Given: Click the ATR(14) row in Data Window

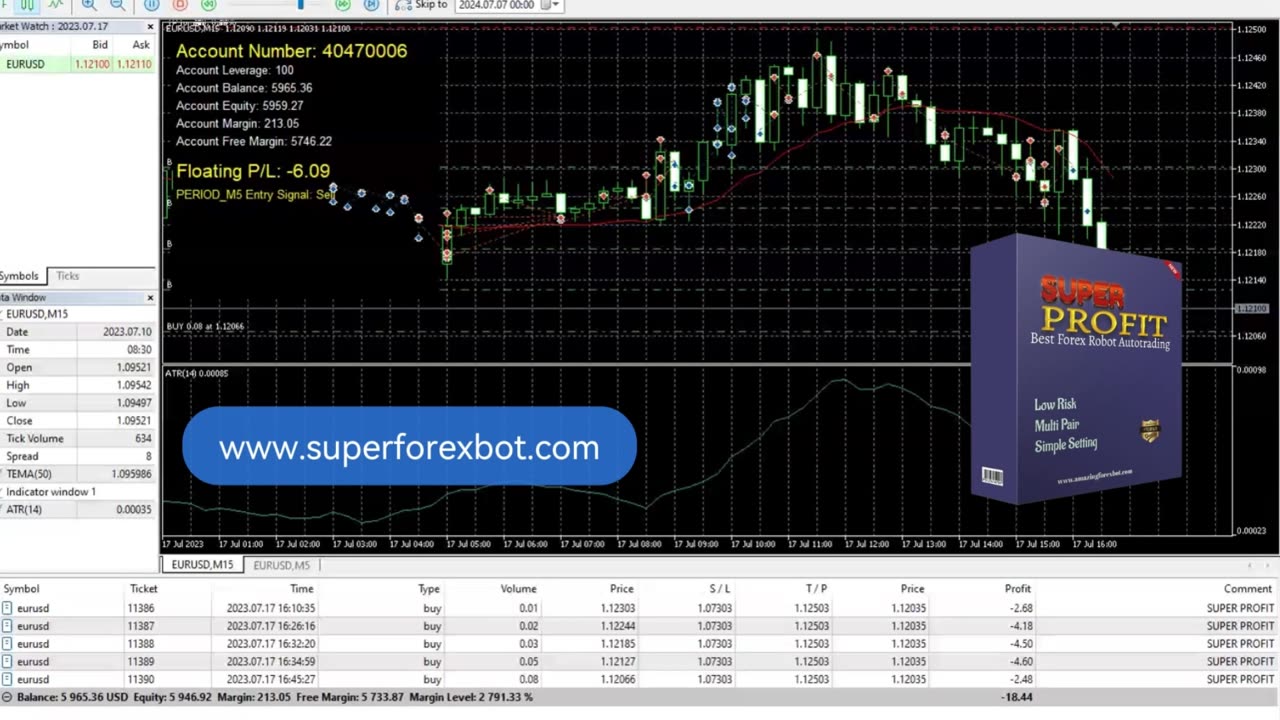Looking at the screenshot, I should (78, 510).
